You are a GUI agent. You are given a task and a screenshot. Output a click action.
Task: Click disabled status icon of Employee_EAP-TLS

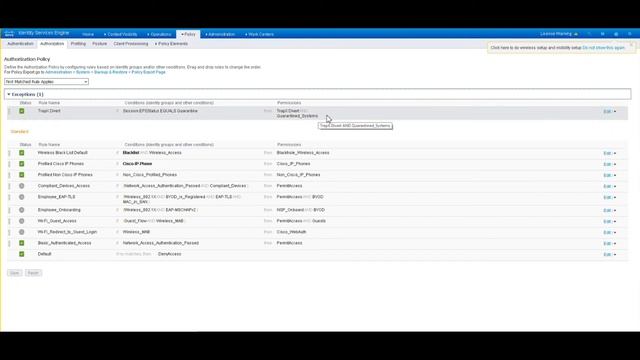pos(22,197)
